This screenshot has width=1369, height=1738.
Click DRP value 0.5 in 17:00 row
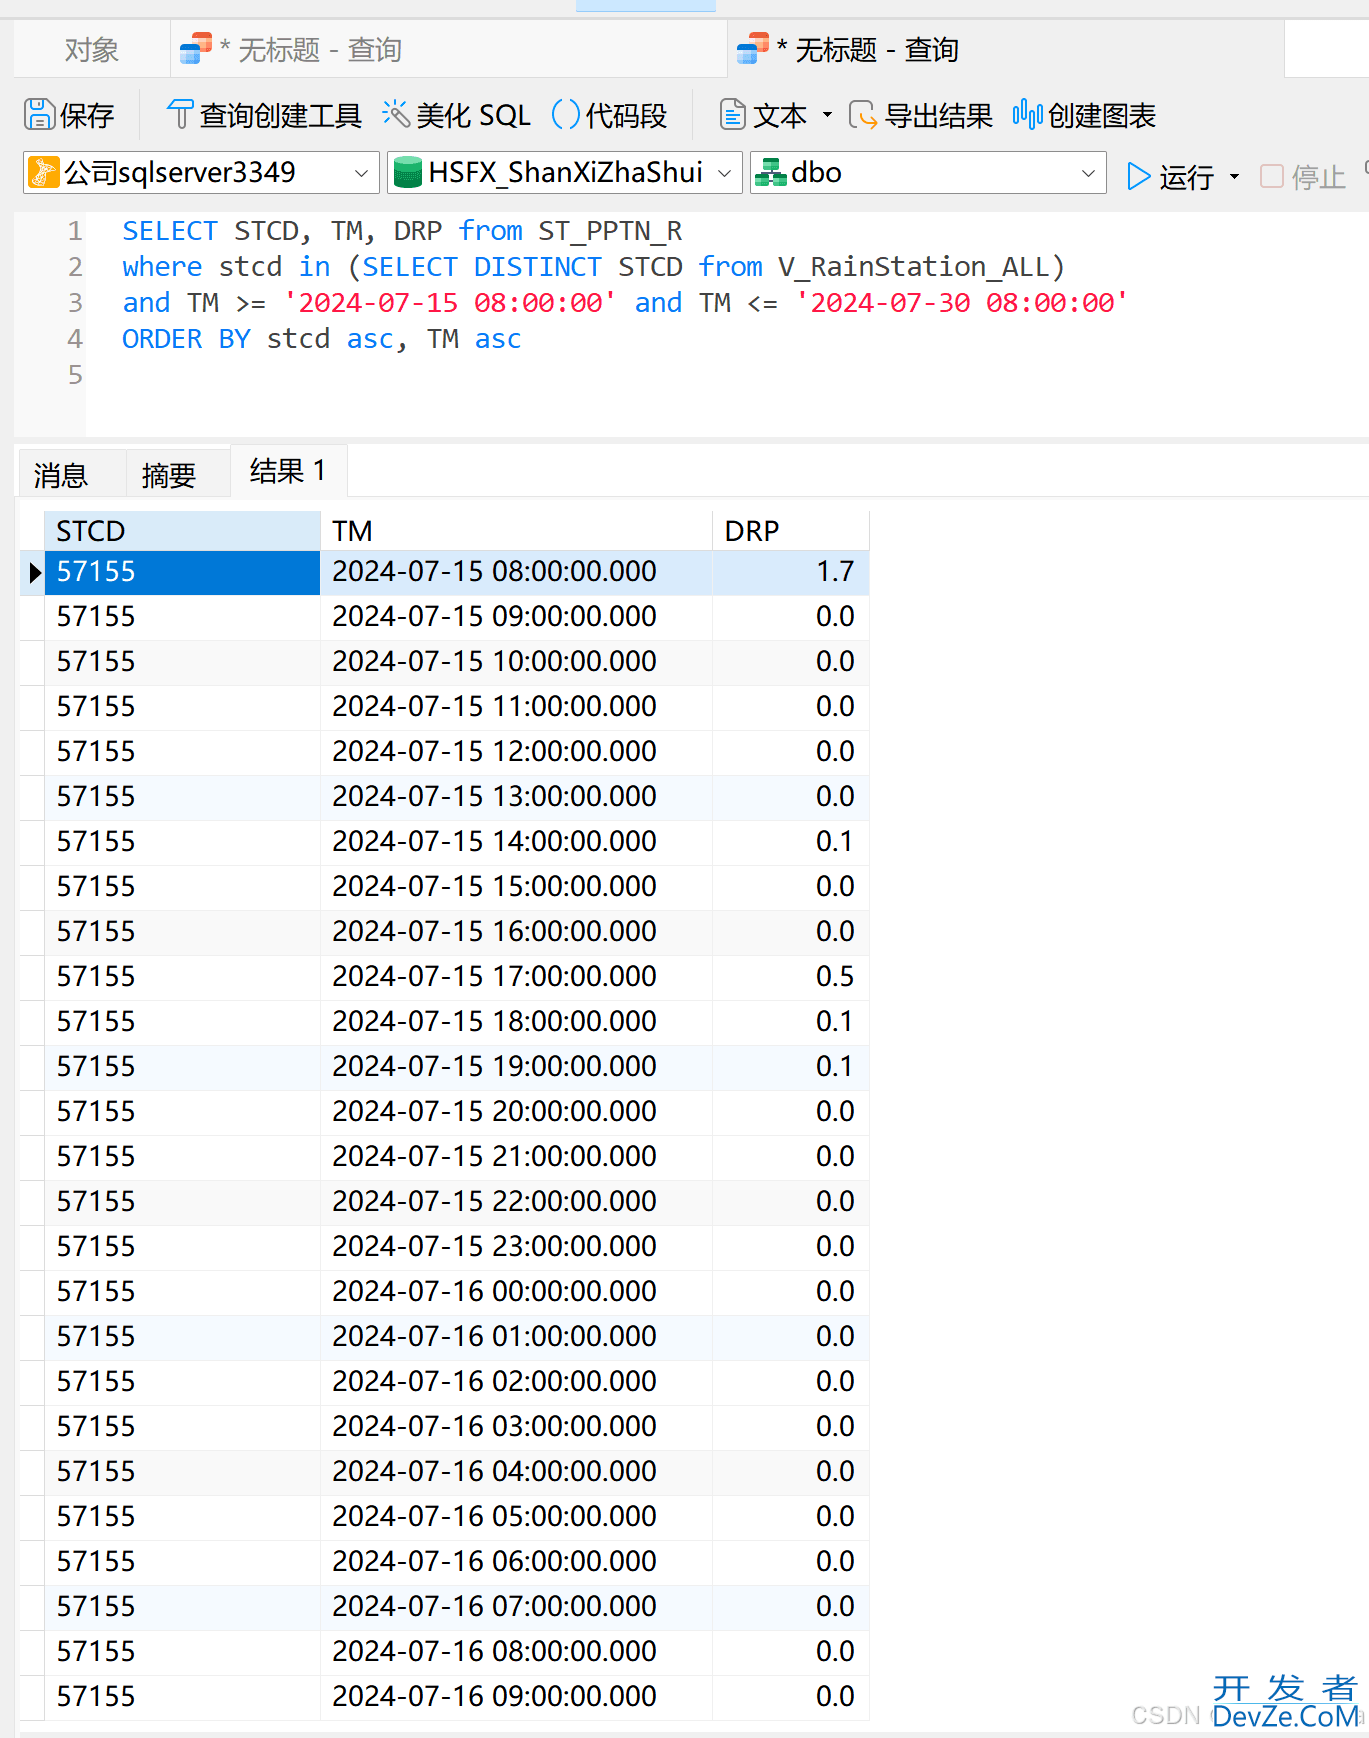pyautogui.click(x=790, y=977)
